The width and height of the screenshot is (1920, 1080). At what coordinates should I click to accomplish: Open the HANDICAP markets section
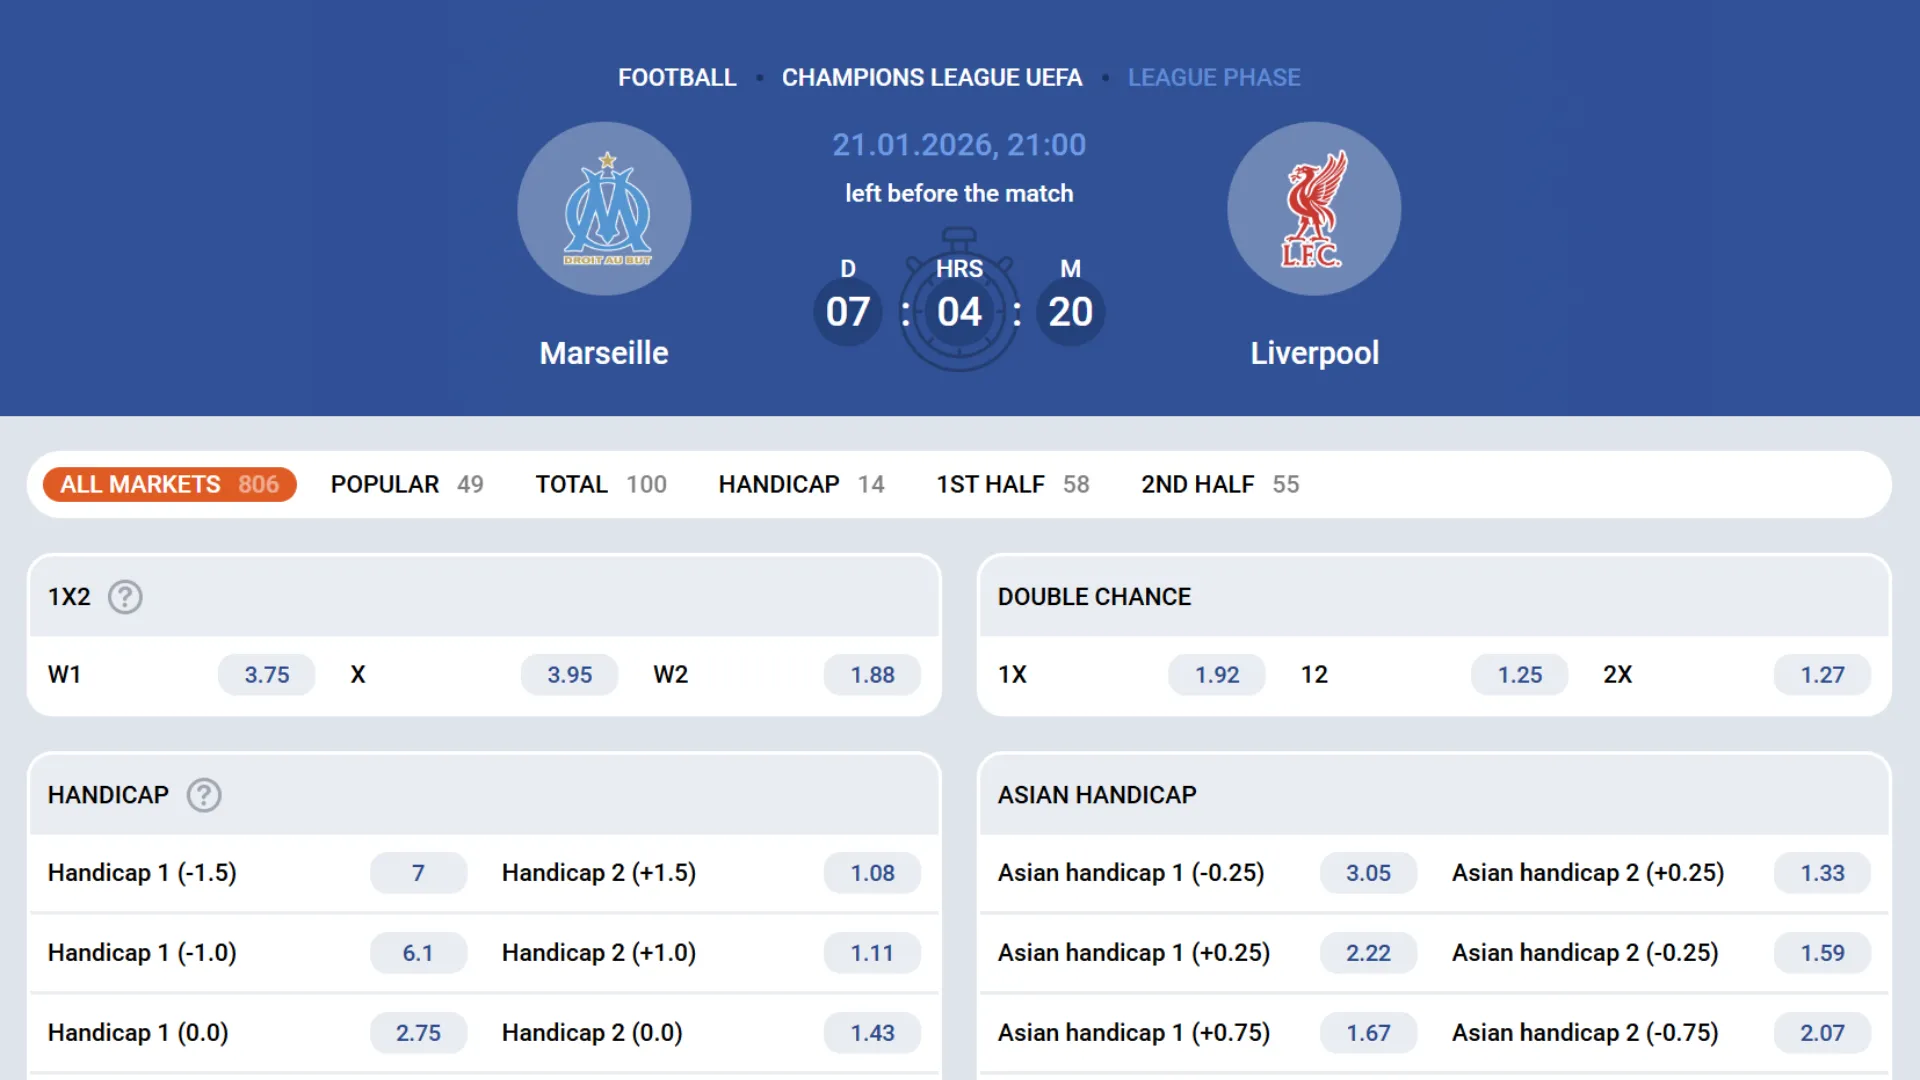pyautogui.click(x=800, y=484)
